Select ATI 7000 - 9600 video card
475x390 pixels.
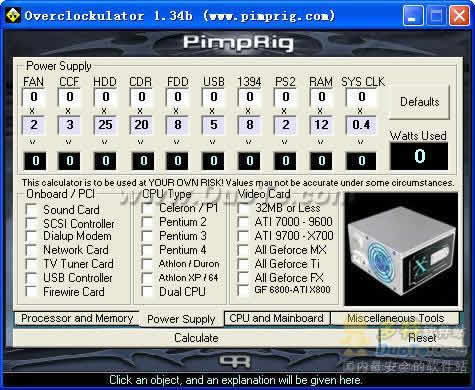click(x=243, y=222)
